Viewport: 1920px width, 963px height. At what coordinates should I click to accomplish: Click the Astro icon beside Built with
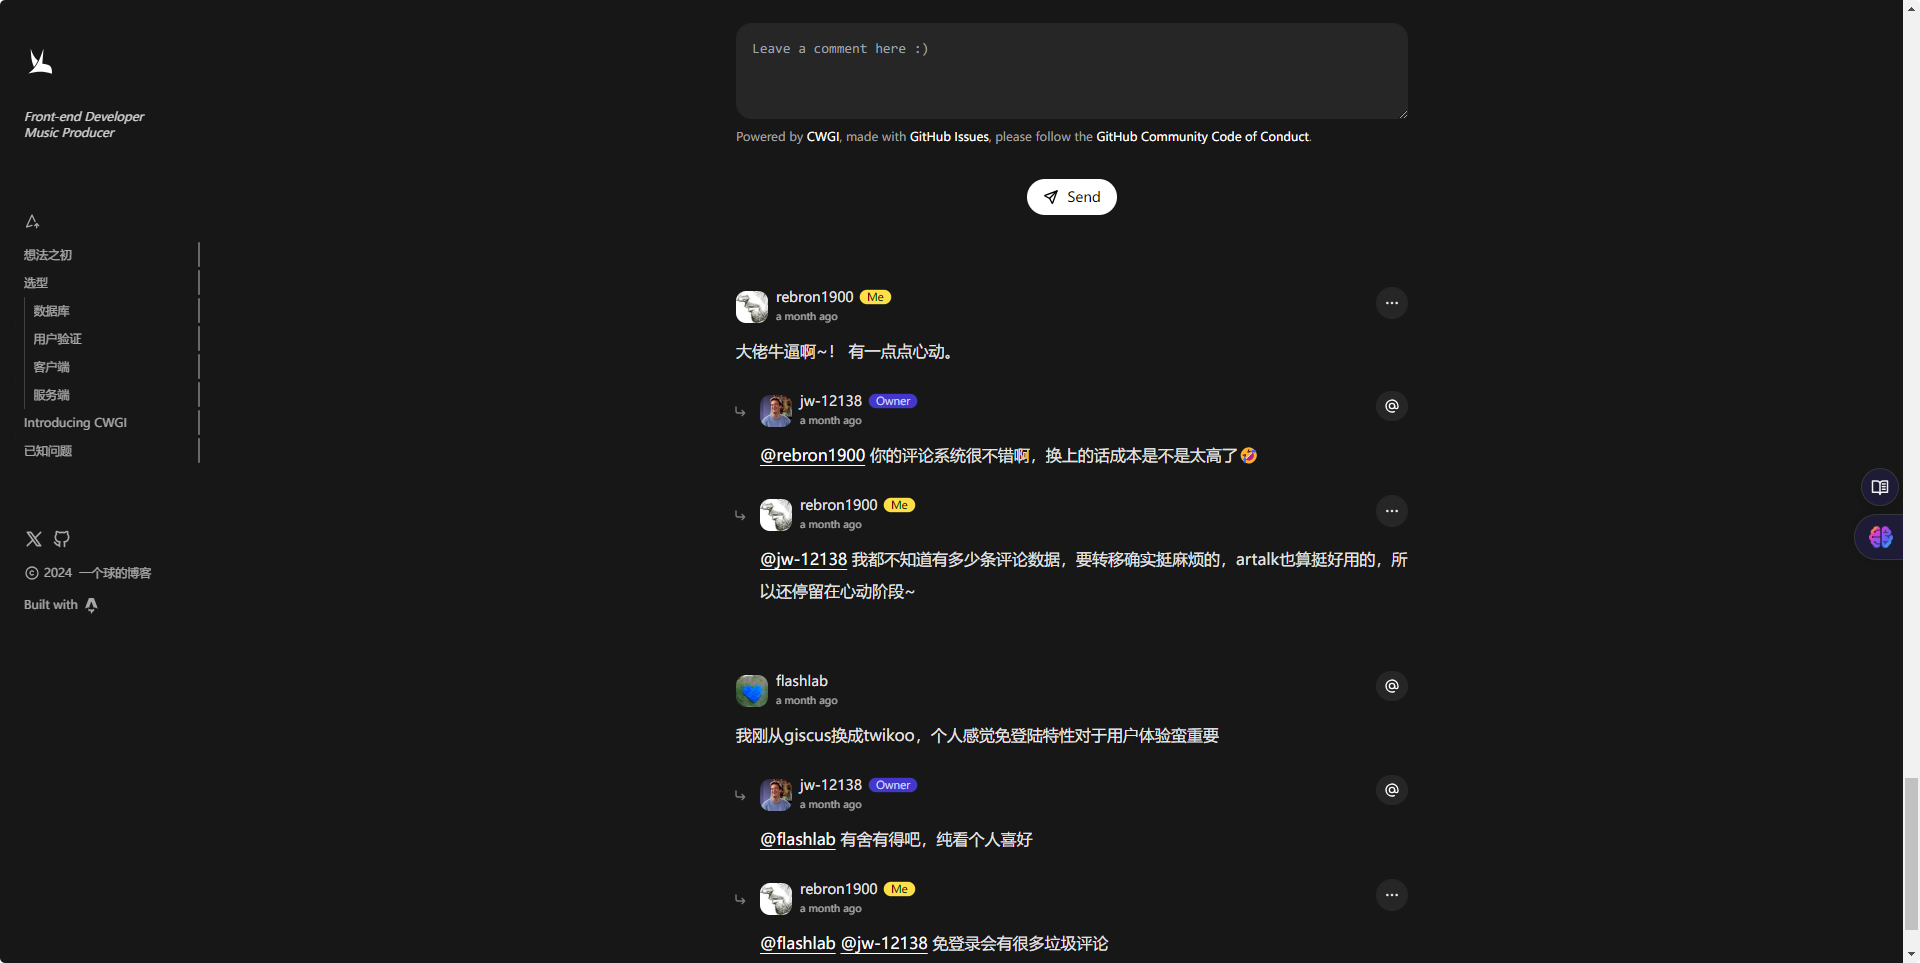92,605
